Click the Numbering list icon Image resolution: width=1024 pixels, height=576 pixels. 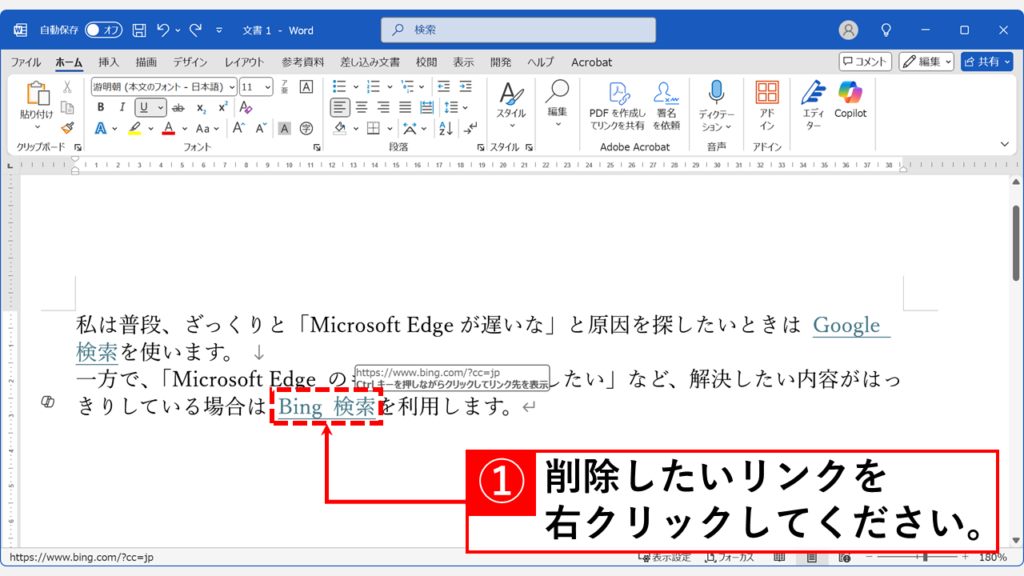click(x=373, y=87)
